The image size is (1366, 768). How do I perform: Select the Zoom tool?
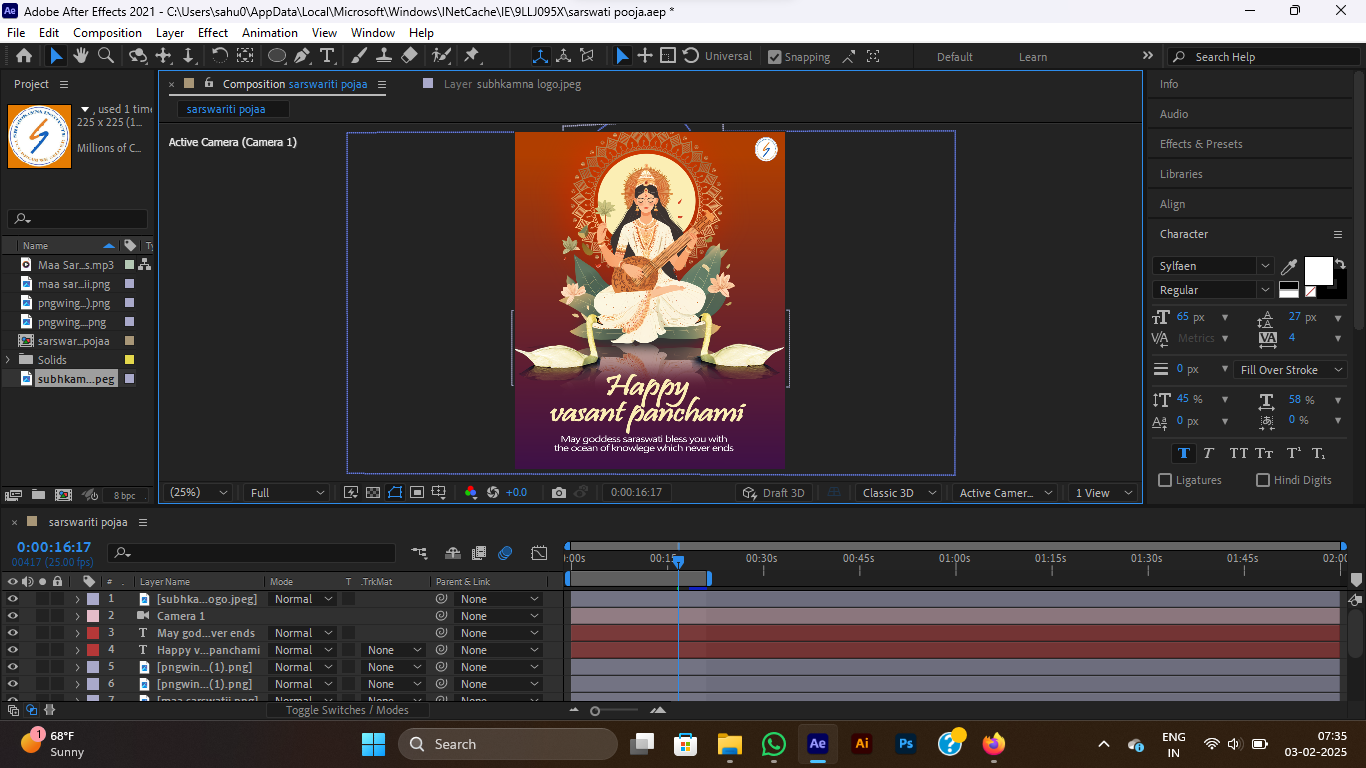pos(105,56)
